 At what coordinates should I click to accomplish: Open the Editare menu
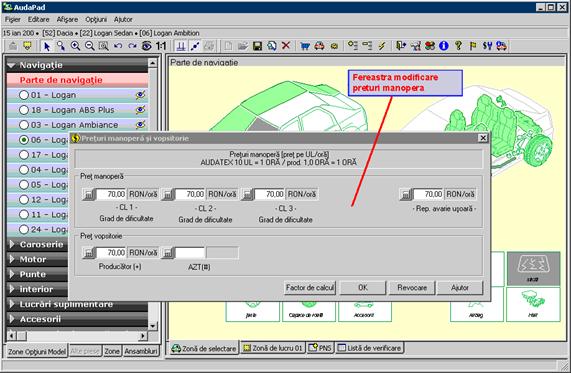(38, 19)
